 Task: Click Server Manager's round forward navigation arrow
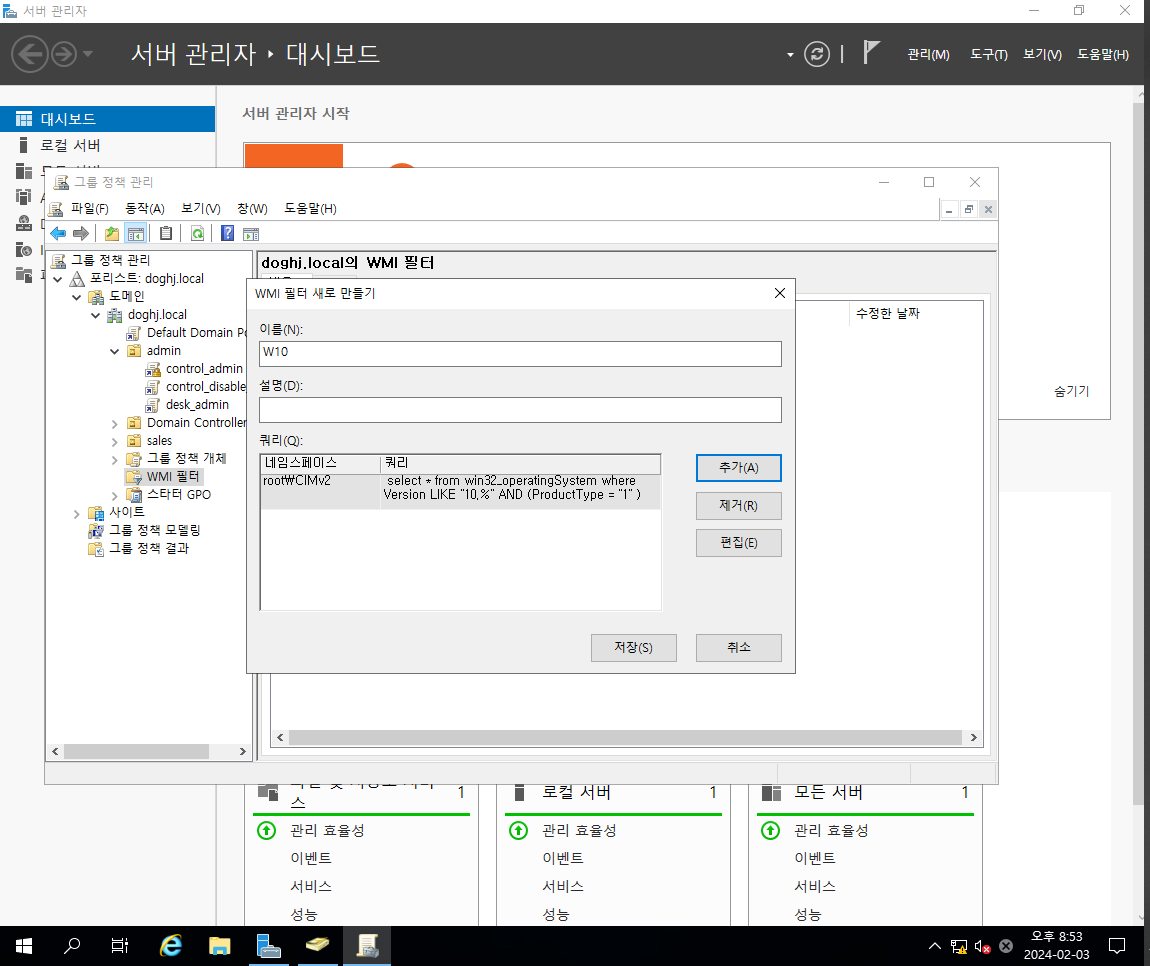64,54
